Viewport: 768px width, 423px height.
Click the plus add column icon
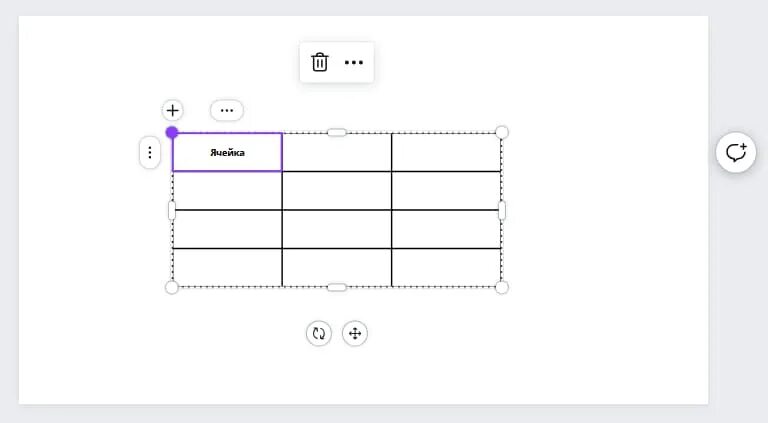tap(172, 110)
